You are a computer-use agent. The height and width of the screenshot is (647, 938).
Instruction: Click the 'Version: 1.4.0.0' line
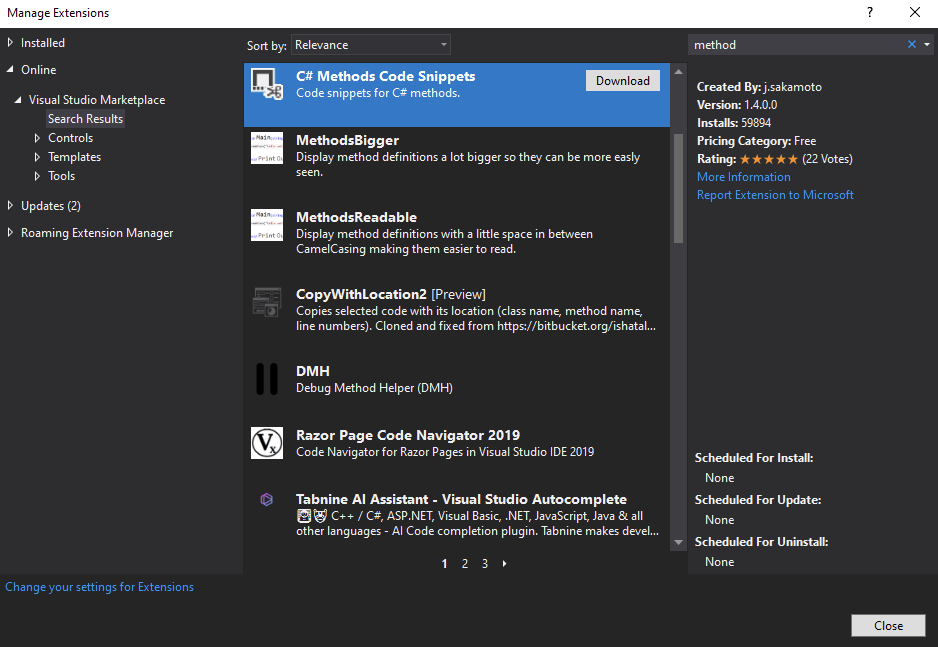click(x=737, y=105)
